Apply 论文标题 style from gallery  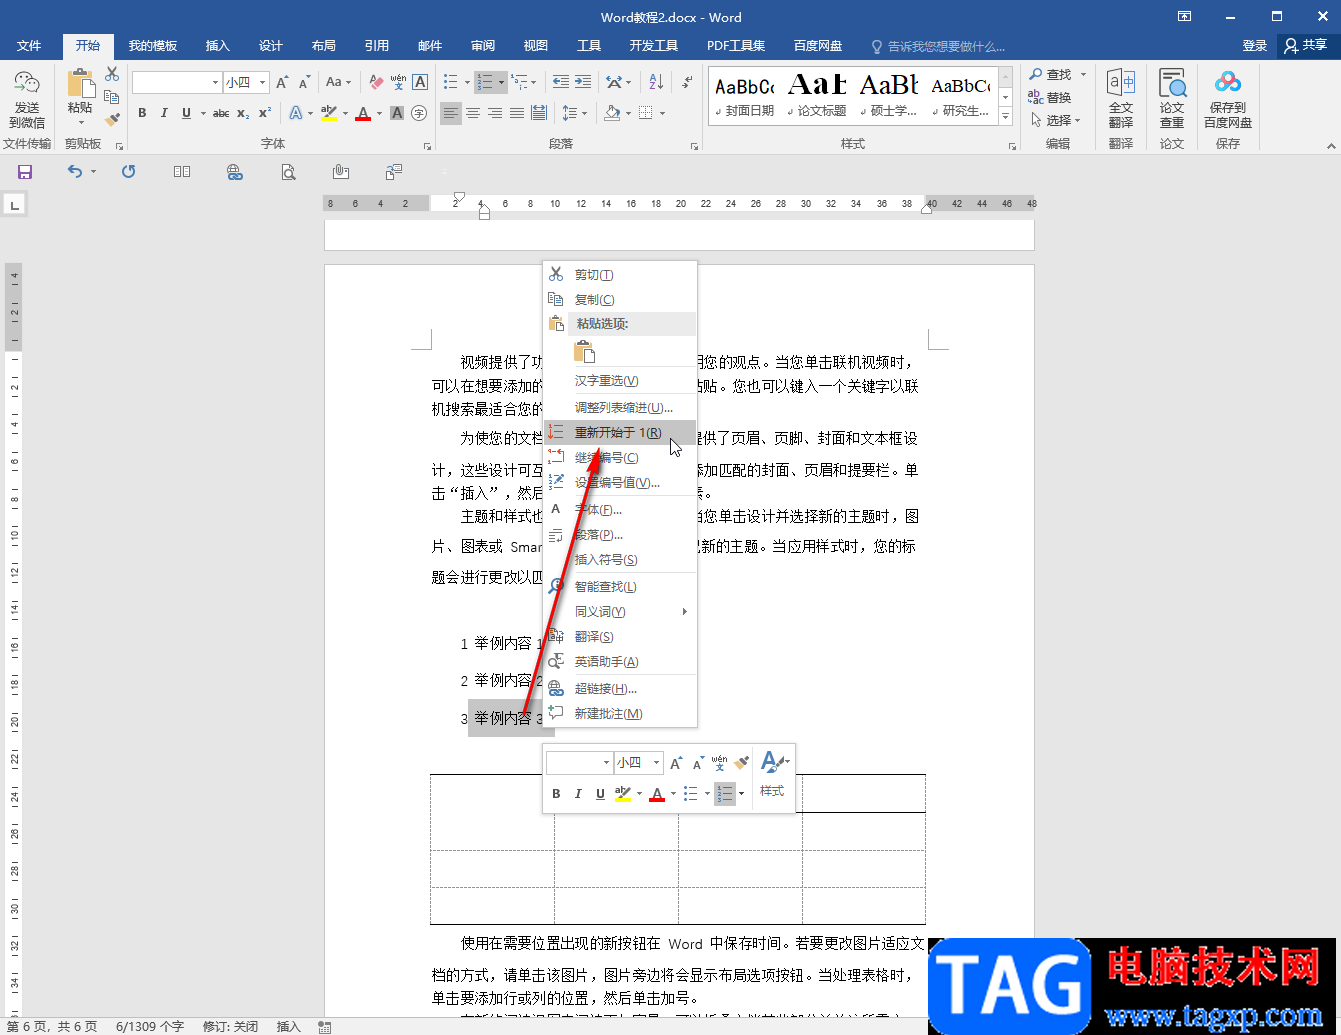coord(817,96)
